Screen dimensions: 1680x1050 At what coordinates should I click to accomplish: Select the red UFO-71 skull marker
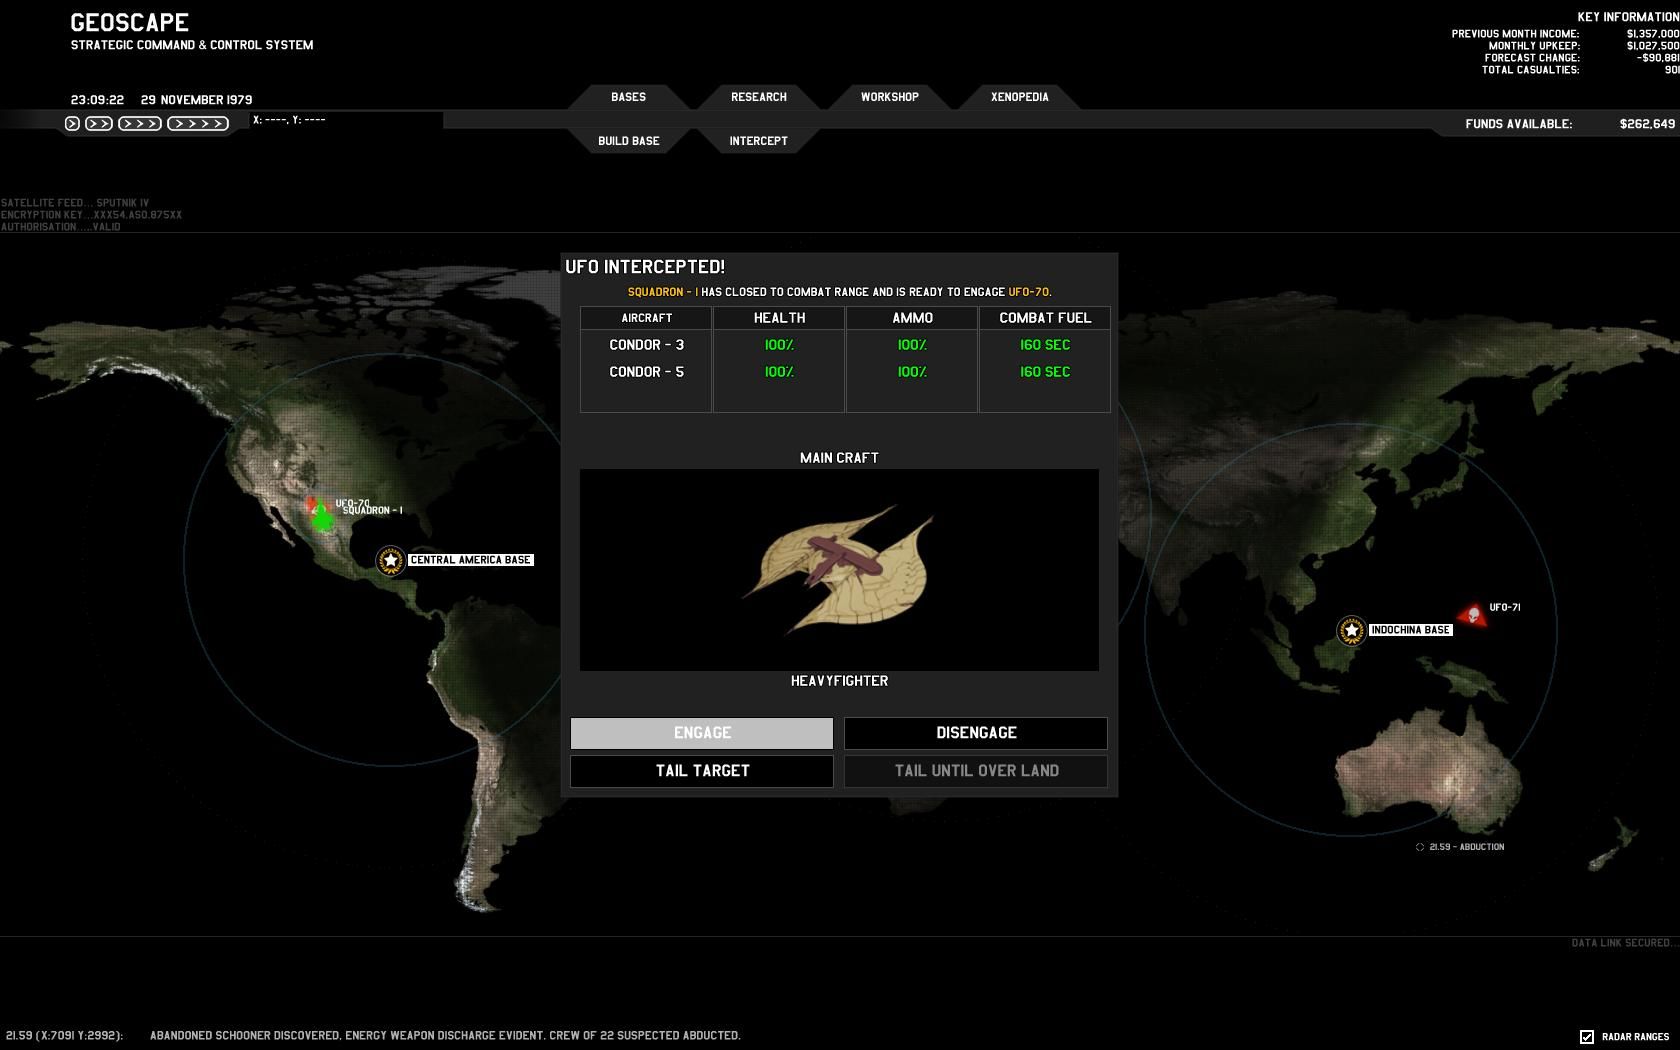[1472, 615]
